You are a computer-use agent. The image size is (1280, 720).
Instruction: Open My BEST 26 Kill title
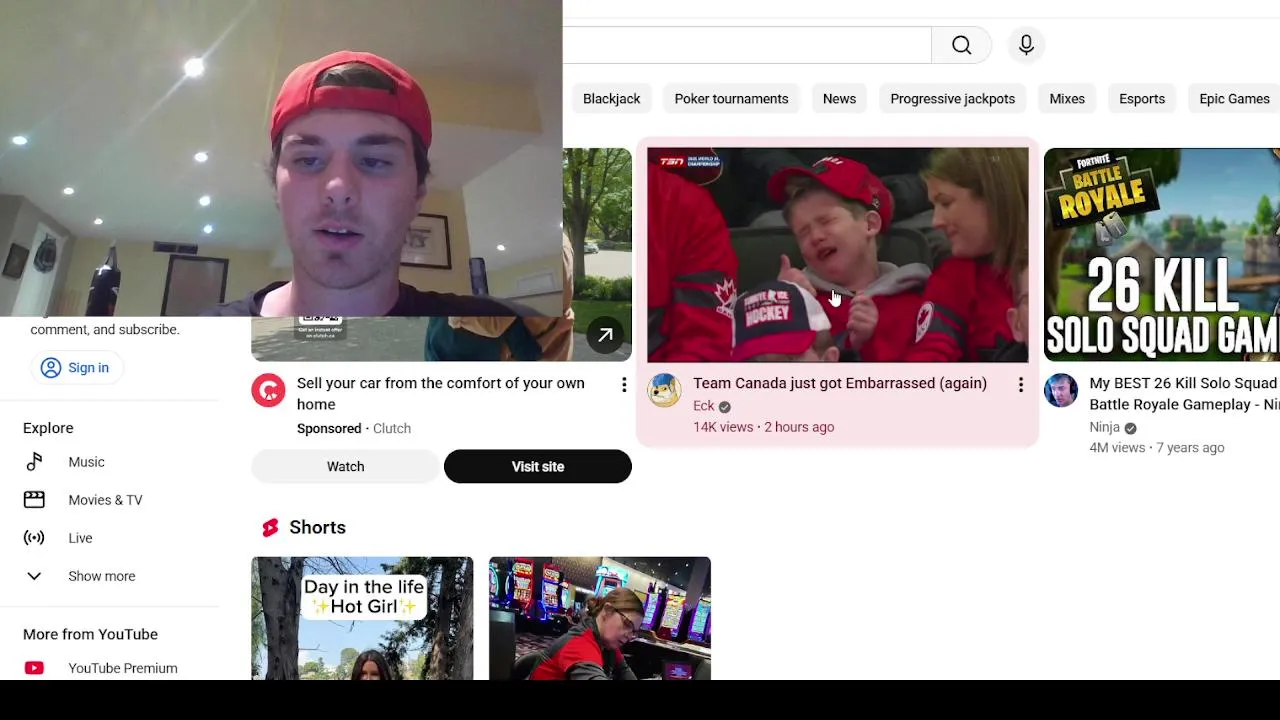pyautogui.click(x=1184, y=394)
